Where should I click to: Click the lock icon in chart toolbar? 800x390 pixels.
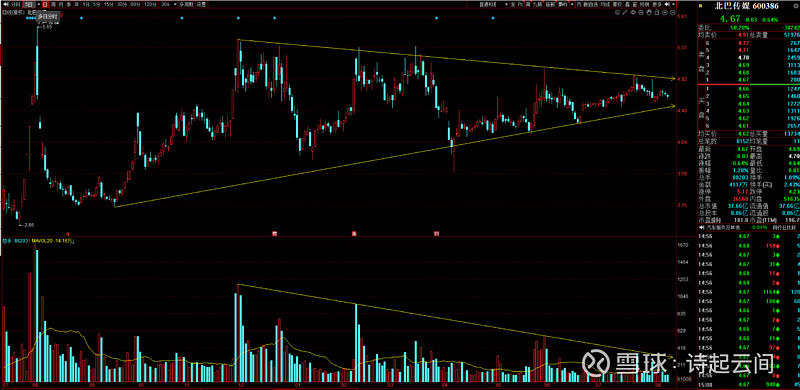657,13
